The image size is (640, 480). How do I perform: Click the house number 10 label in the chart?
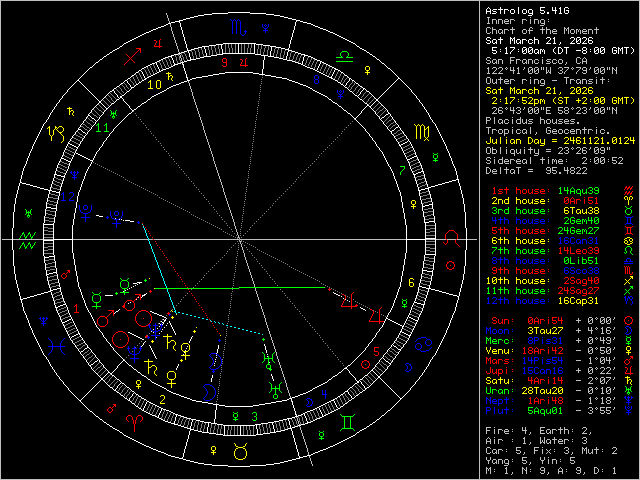153,85
